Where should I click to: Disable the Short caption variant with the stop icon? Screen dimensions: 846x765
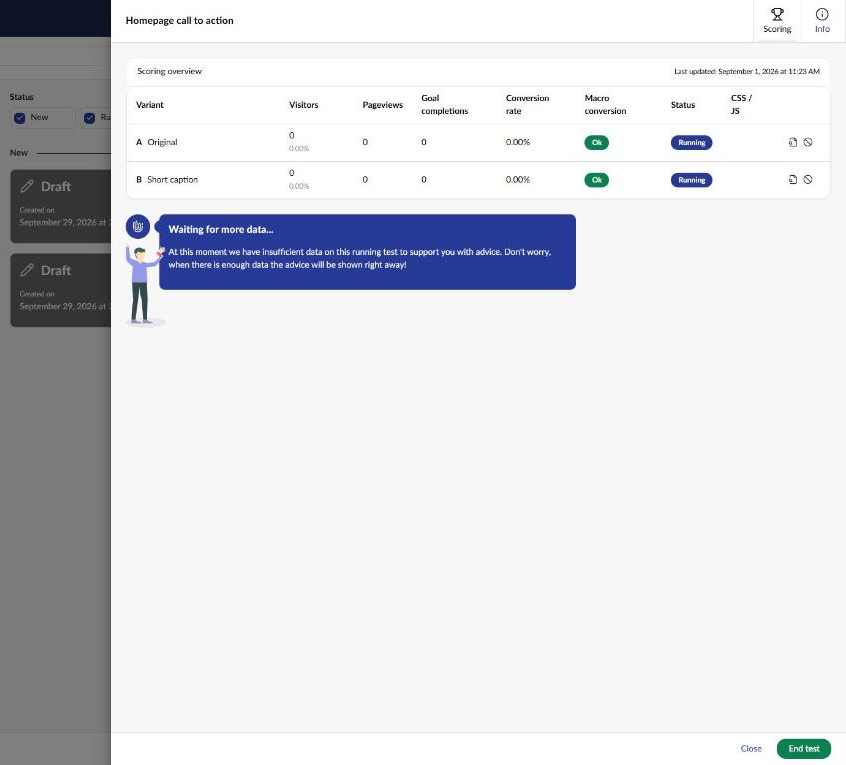pos(808,180)
